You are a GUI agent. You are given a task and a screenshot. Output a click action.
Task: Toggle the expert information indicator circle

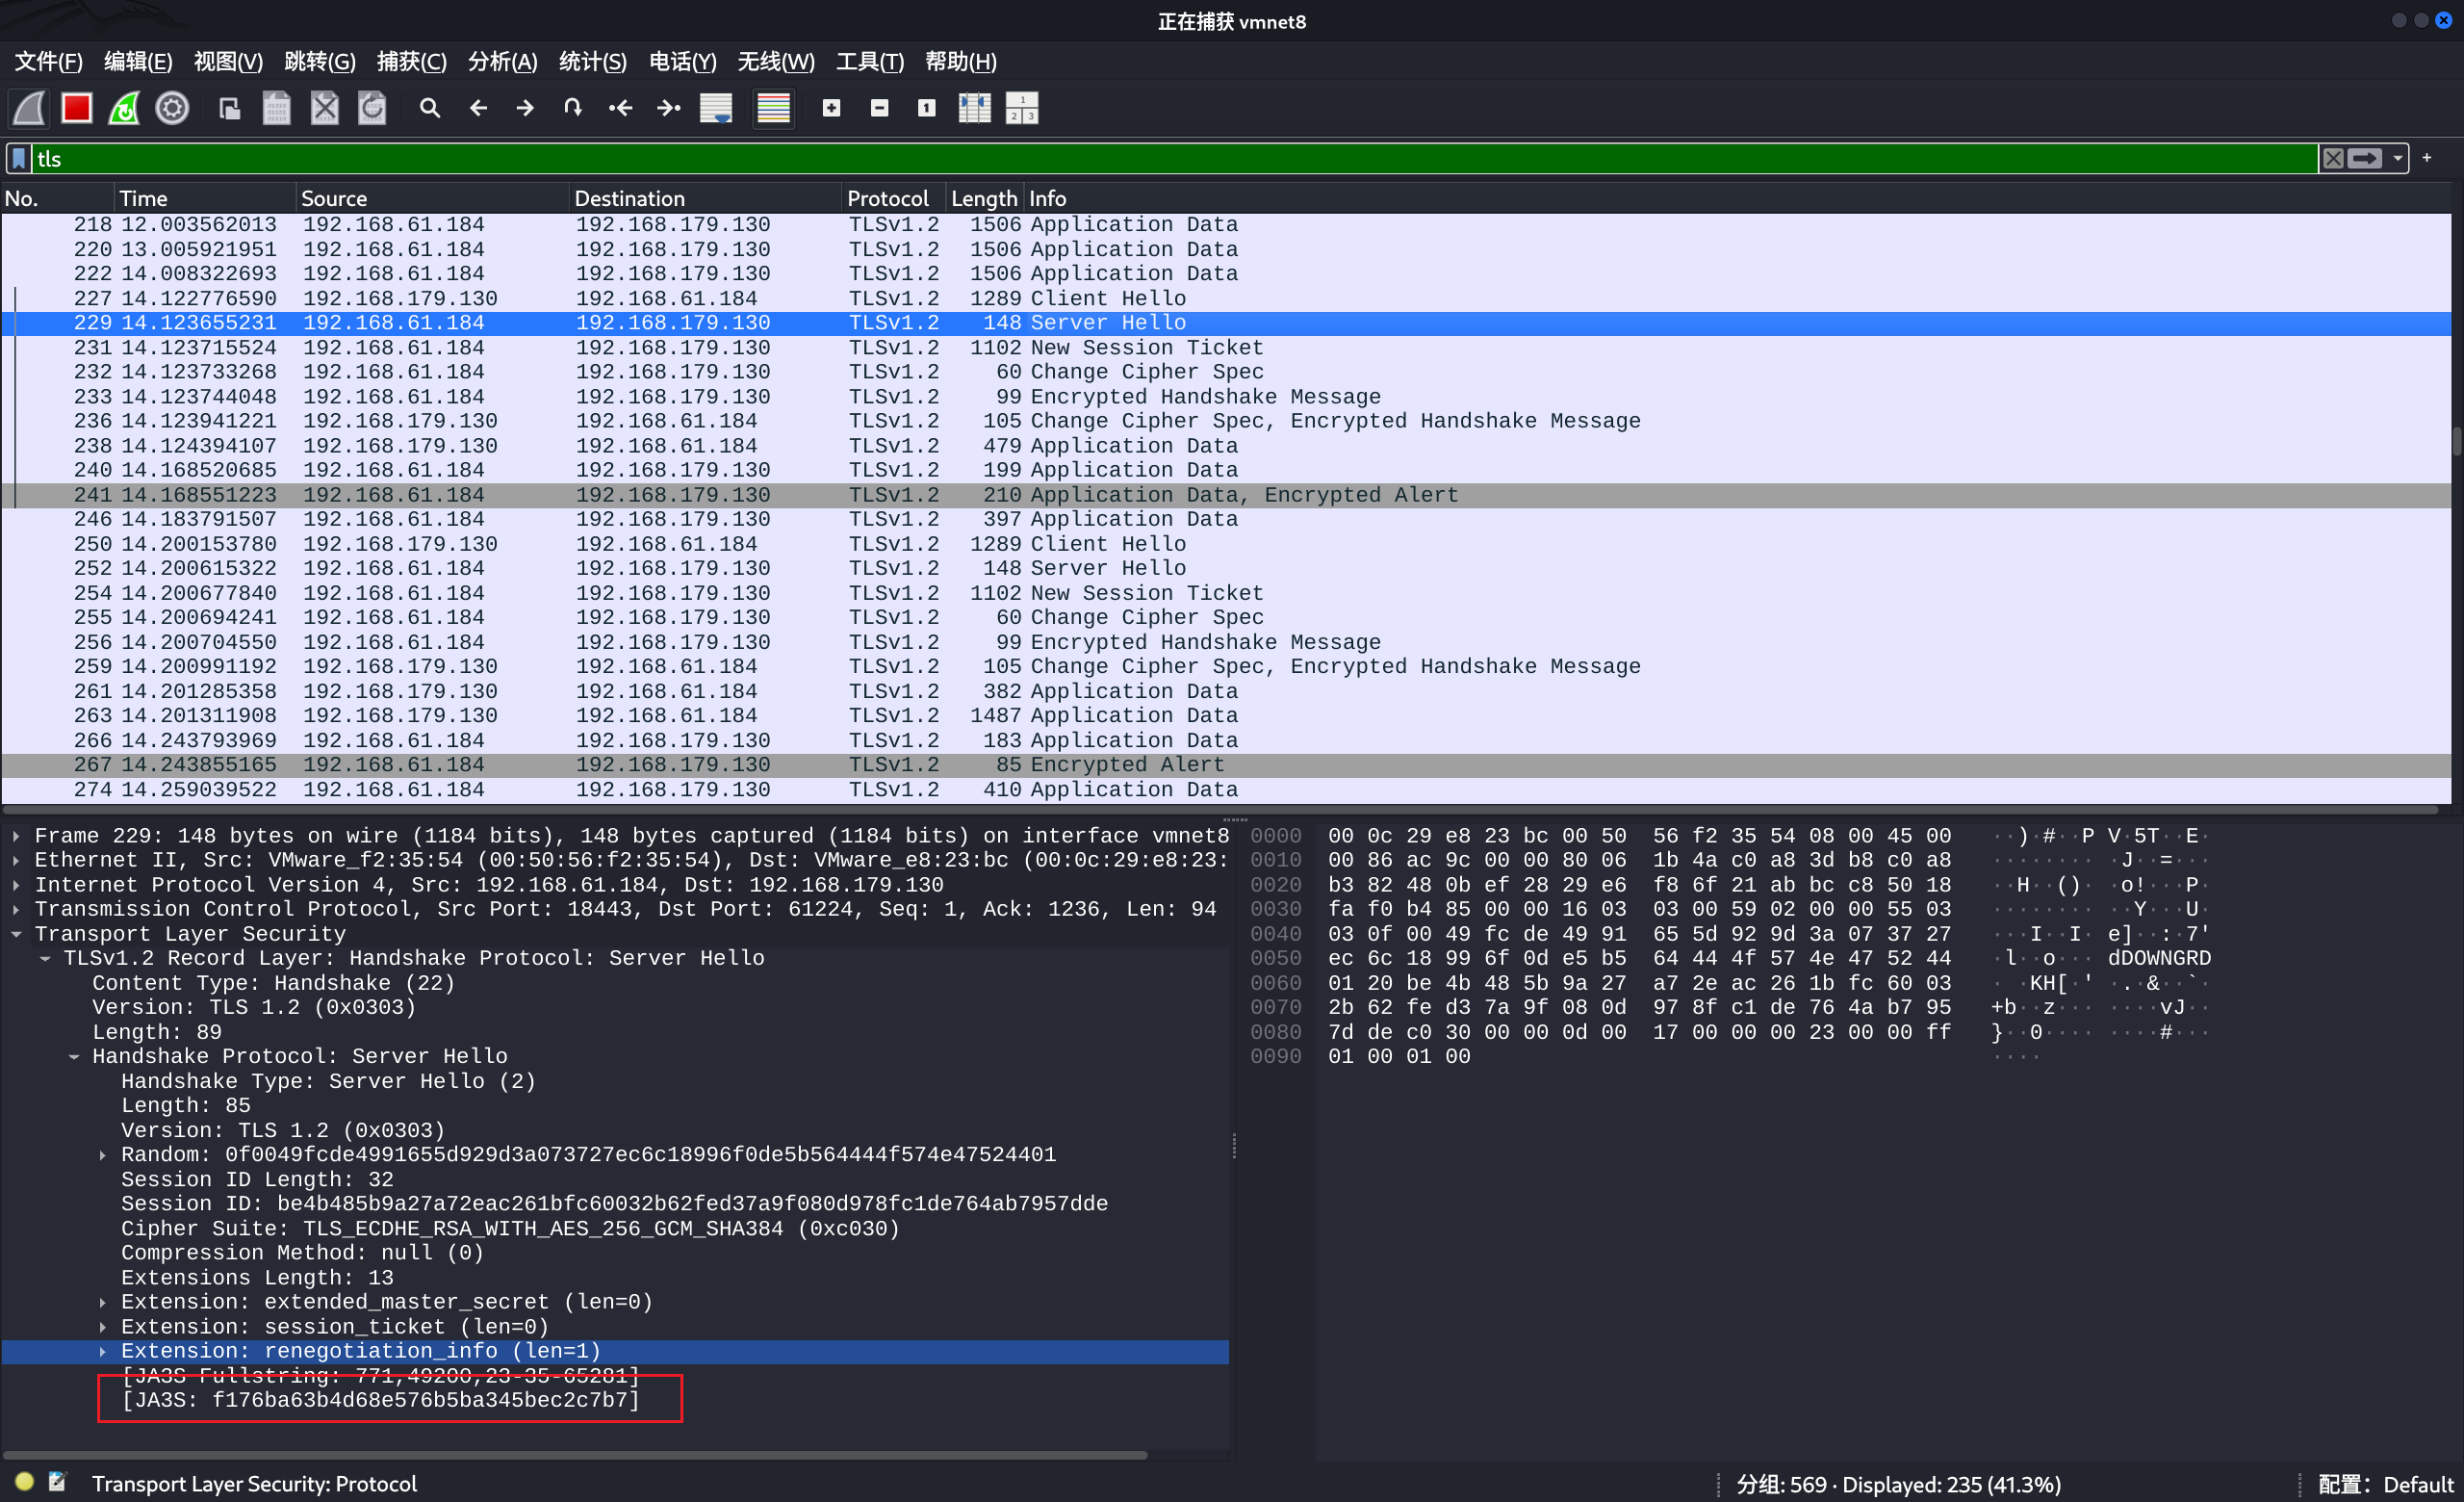[25, 1482]
